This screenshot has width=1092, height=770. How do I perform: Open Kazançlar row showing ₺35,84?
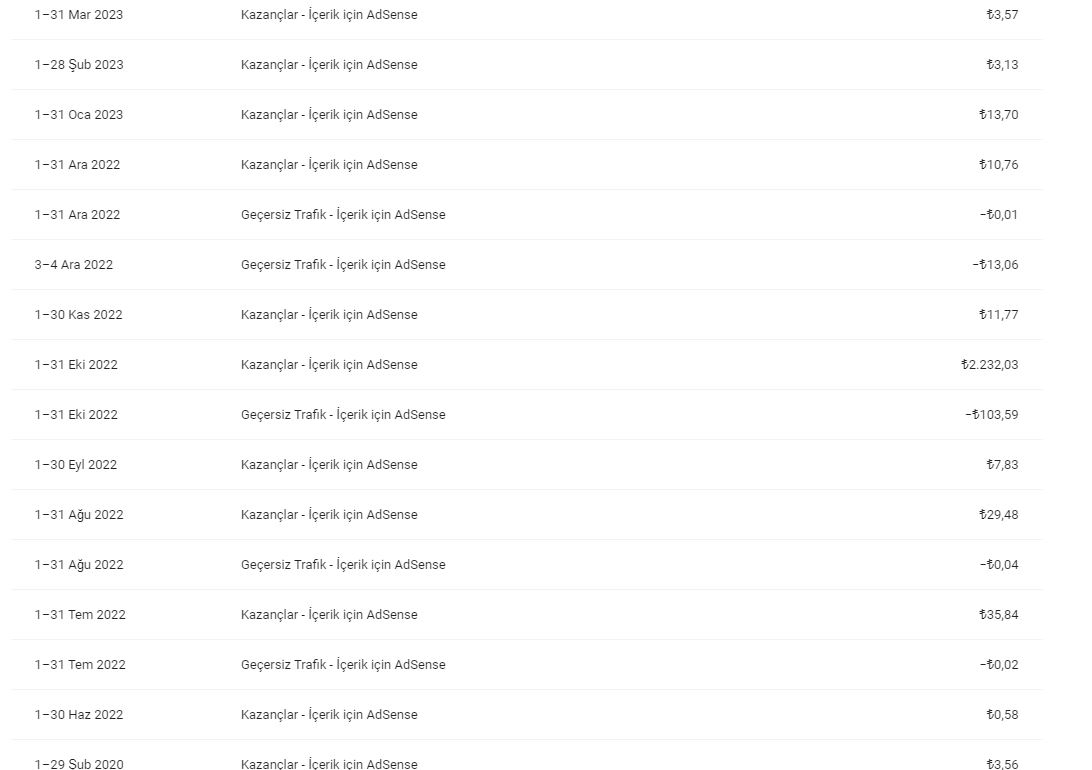[x=527, y=615]
